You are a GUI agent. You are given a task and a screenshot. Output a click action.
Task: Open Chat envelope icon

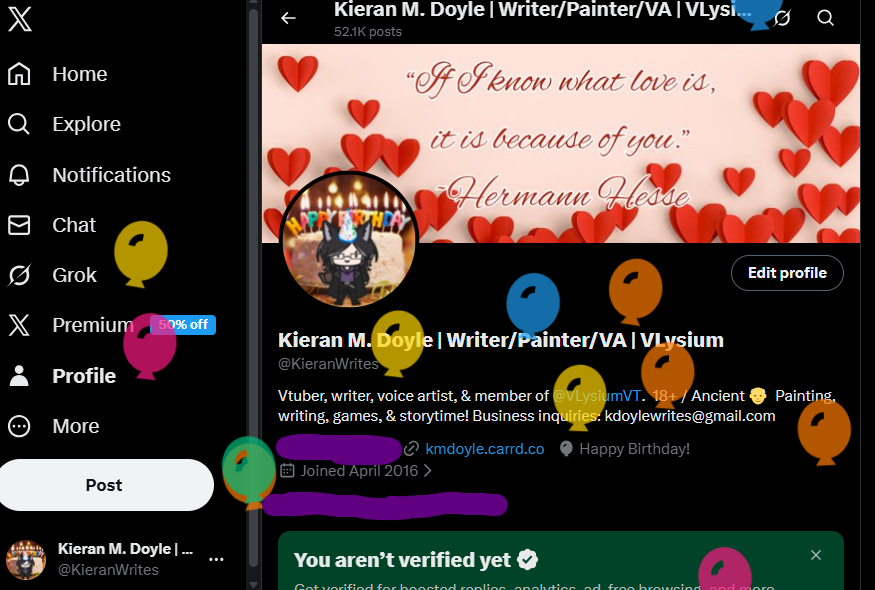(x=19, y=225)
